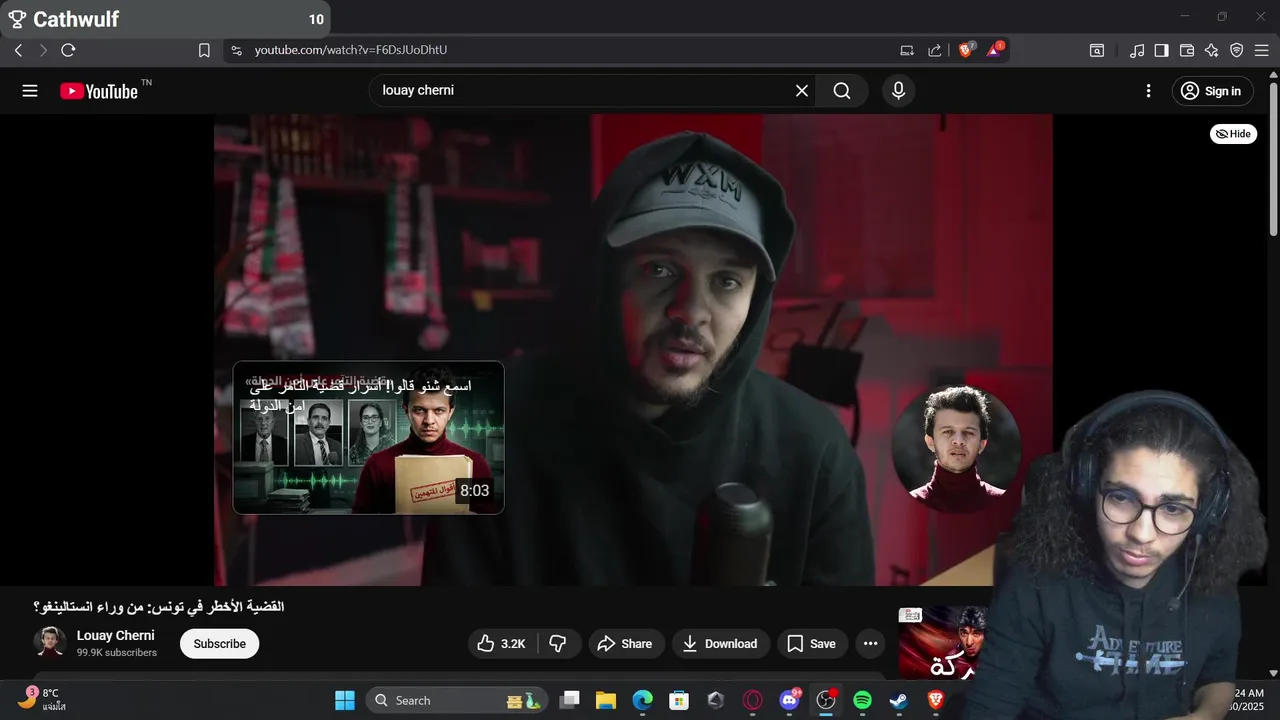
Task: Click the video title text below player
Action: tap(159, 607)
